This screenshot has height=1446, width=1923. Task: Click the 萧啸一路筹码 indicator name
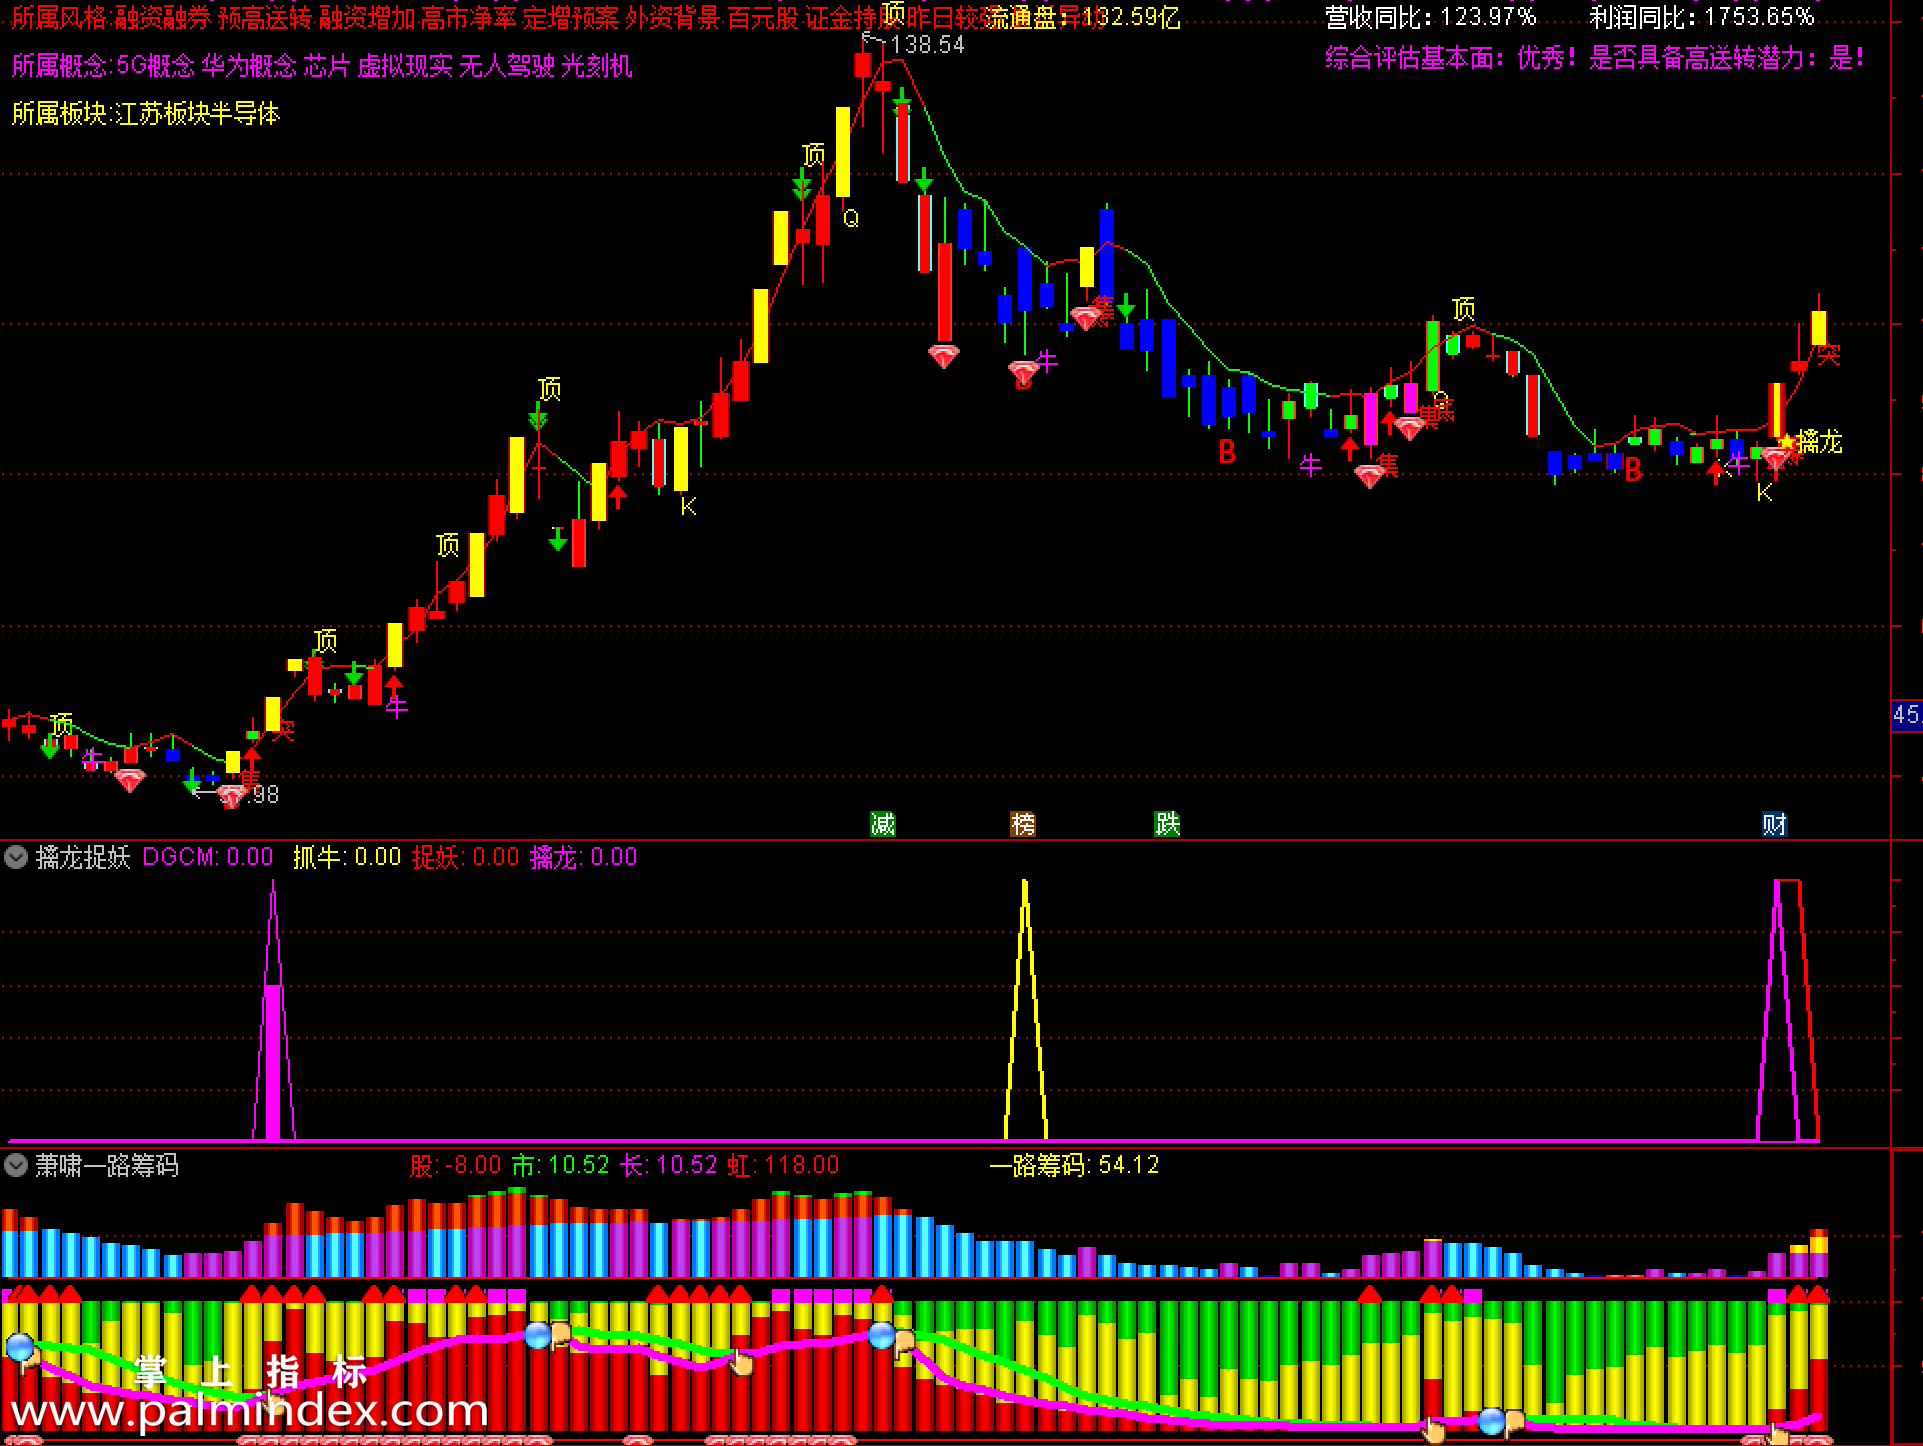tap(107, 1165)
